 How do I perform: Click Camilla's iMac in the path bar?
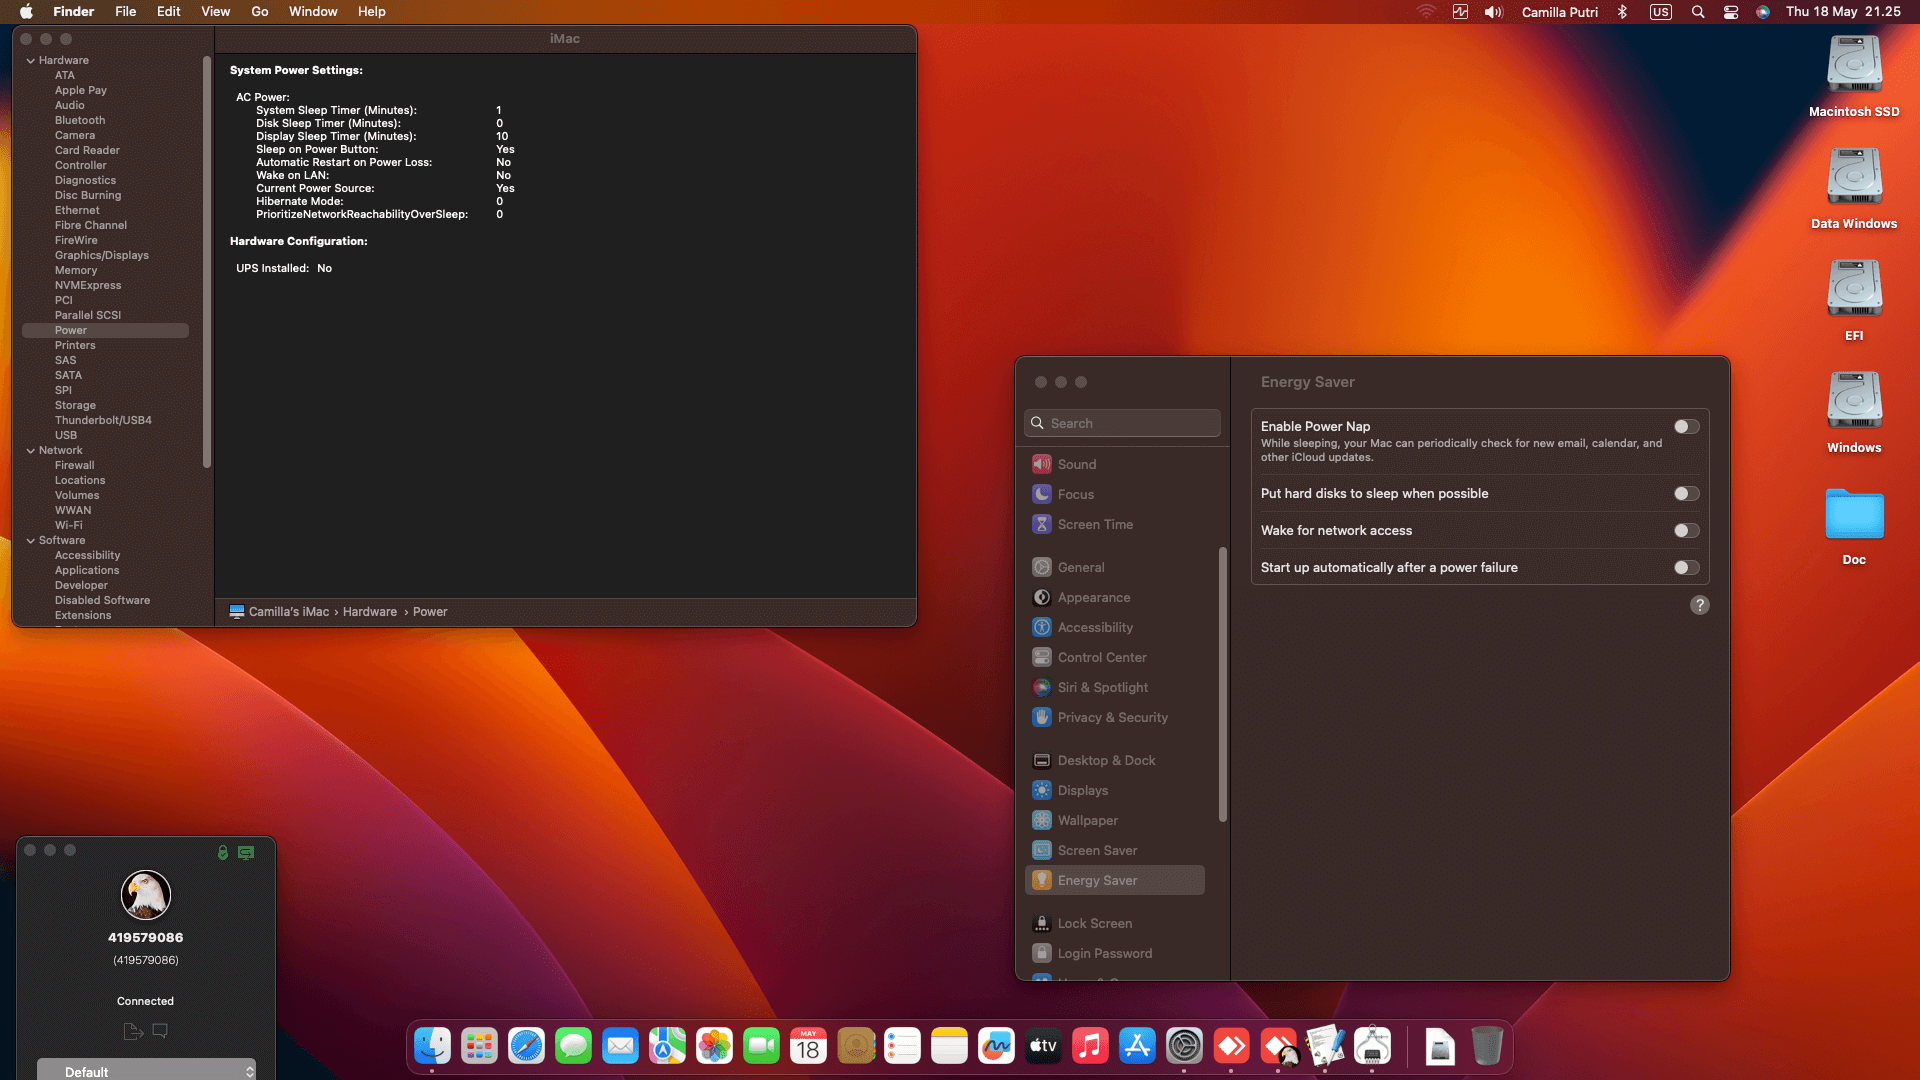coord(279,612)
